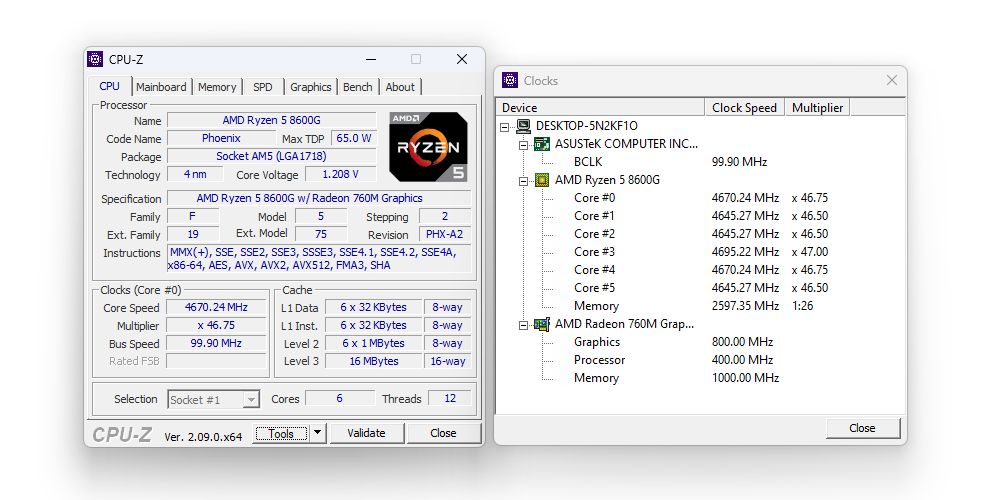Click the Bus Speed value 99.90 MHz

216,343
